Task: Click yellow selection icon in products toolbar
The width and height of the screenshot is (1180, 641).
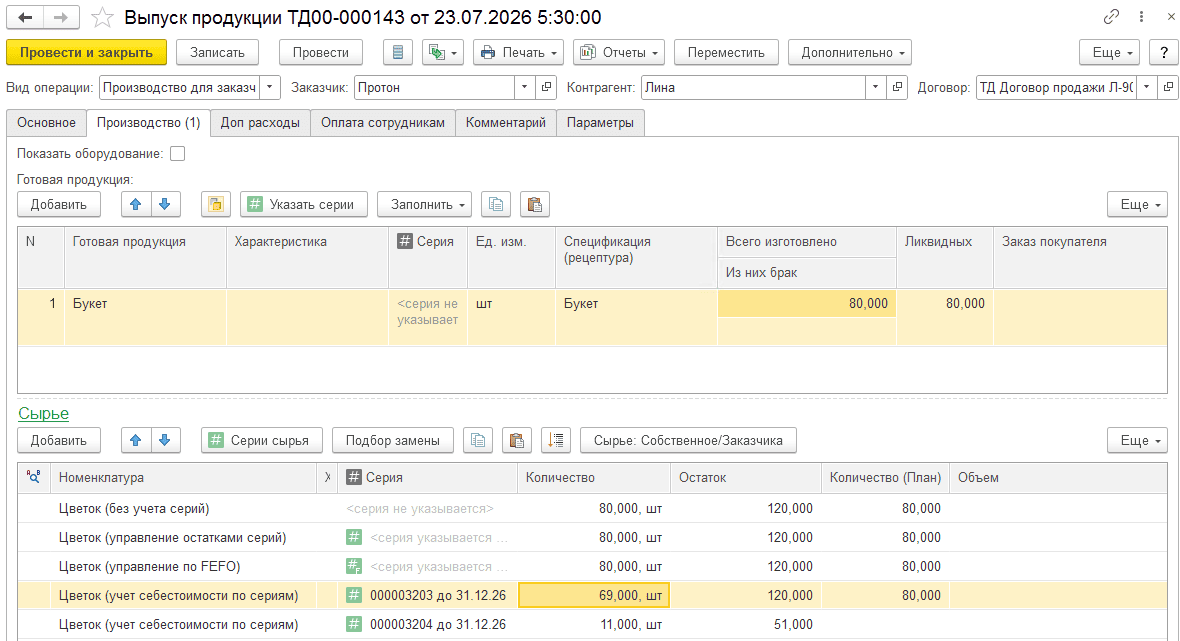Action: pyautogui.click(x=216, y=205)
